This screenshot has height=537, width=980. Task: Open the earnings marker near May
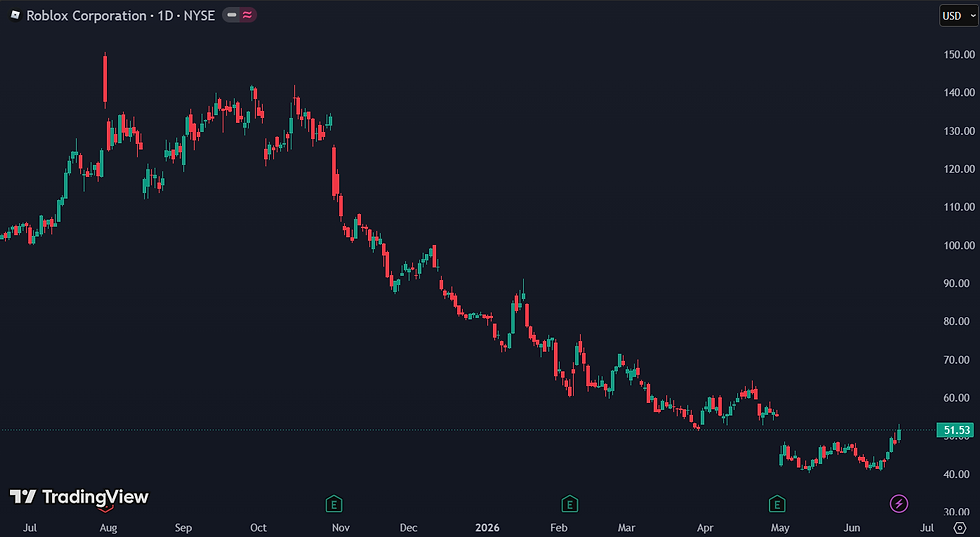click(x=776, y=503)
